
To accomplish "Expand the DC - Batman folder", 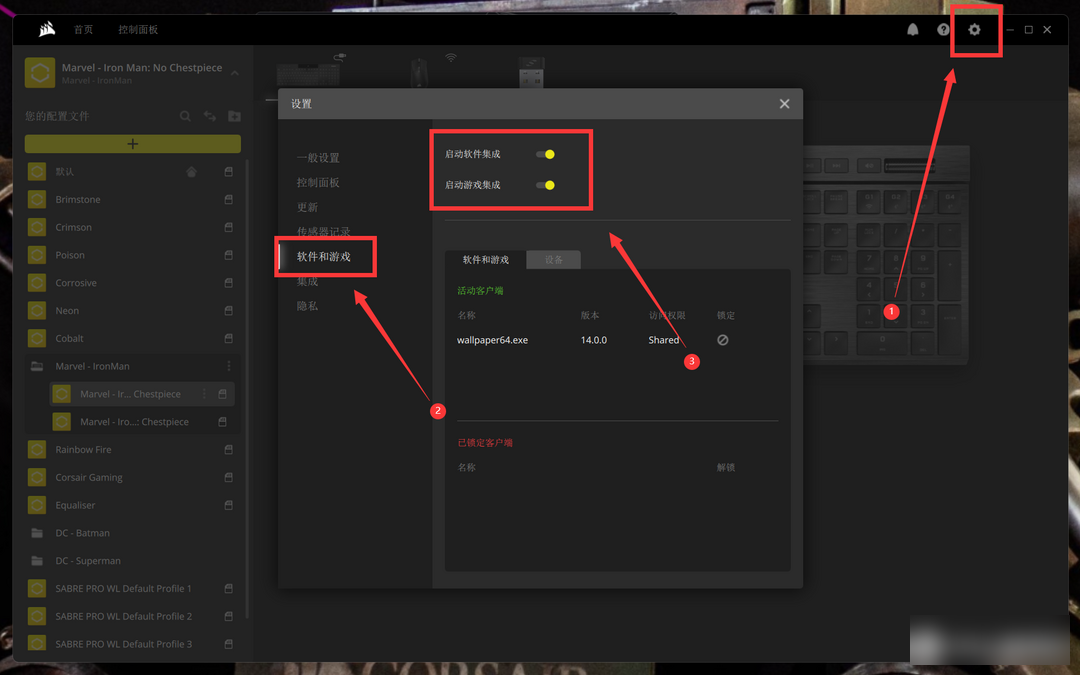I will point(37,532).
